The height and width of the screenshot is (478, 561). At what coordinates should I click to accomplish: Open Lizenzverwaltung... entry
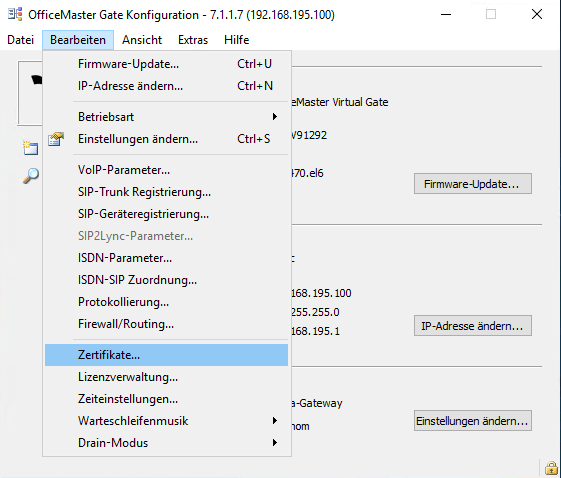click(x=166, y=377)
